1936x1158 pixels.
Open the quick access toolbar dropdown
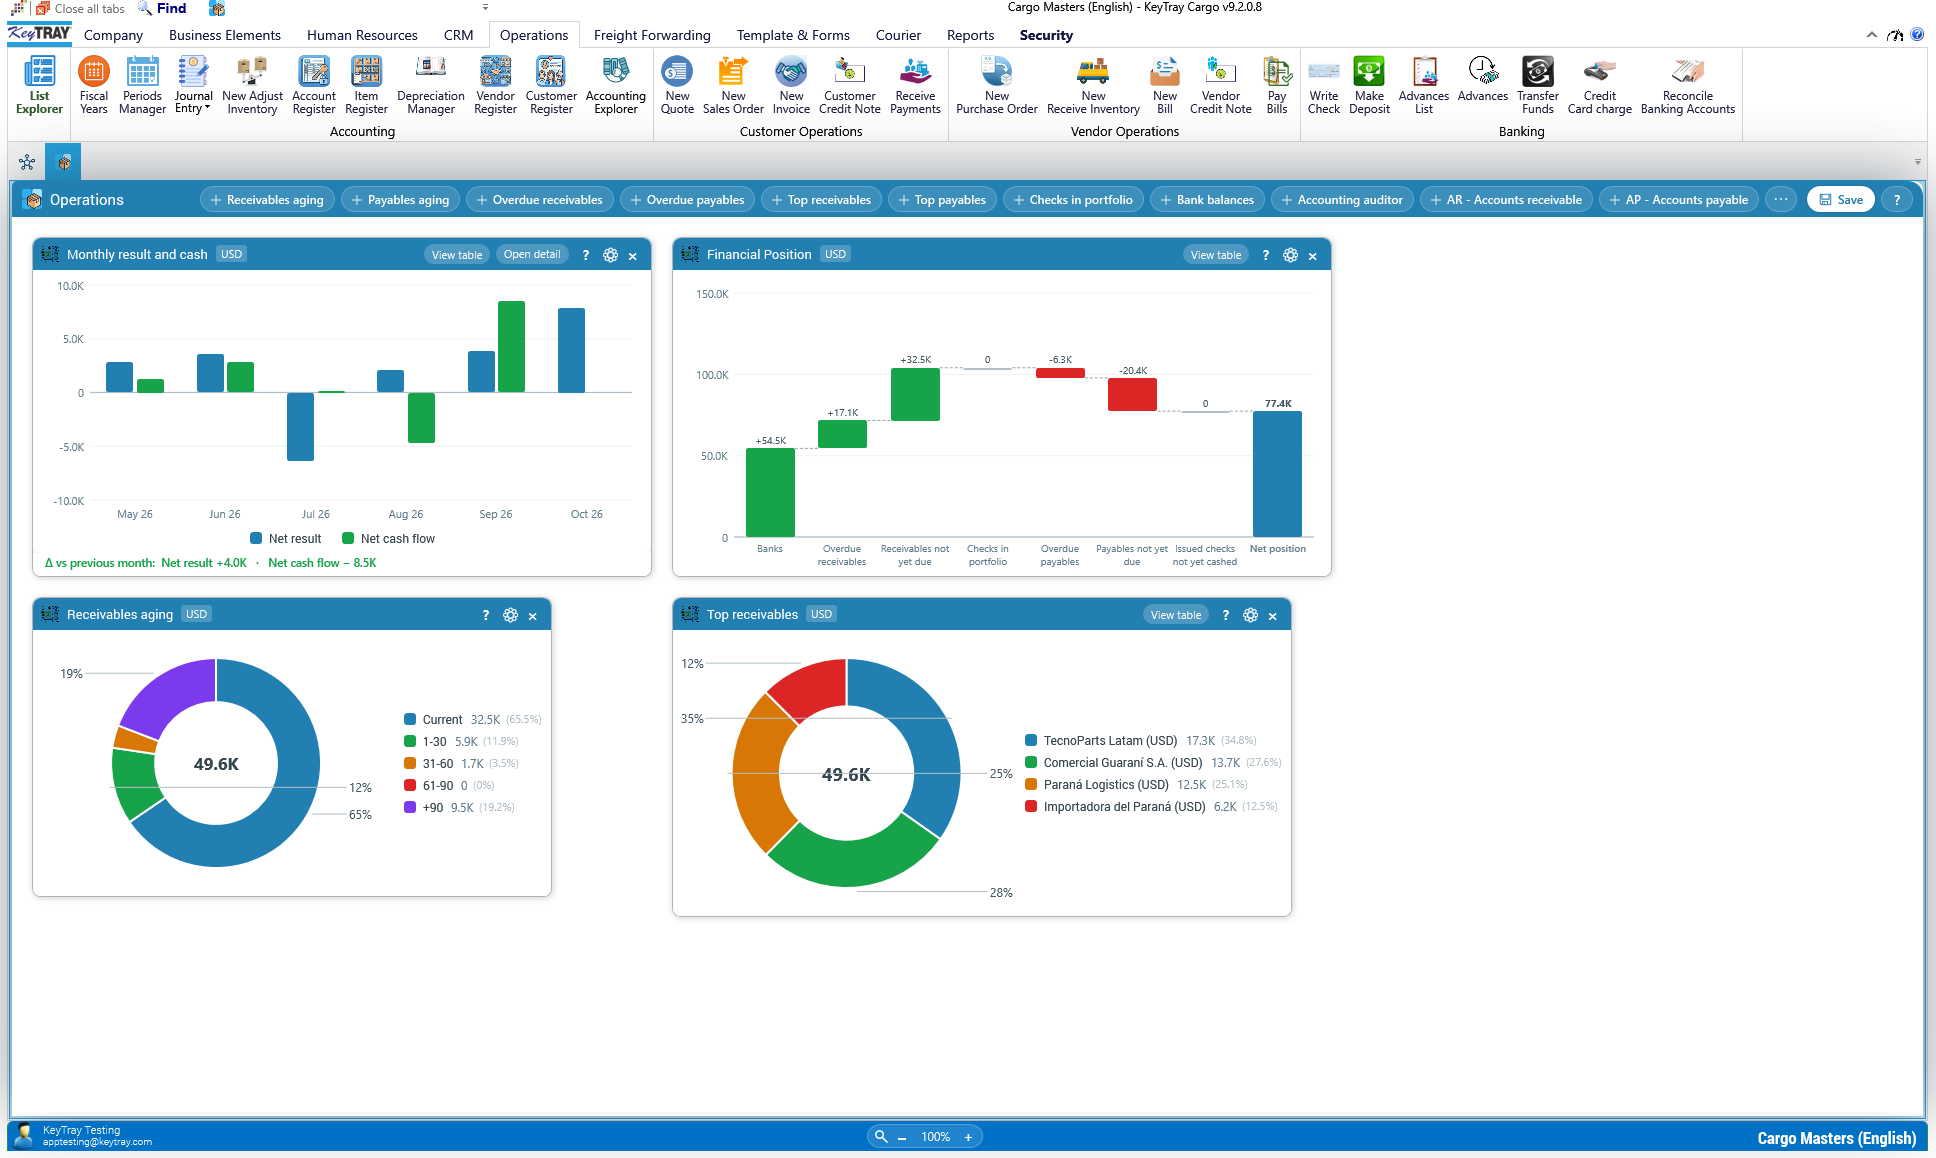(485, 7)
